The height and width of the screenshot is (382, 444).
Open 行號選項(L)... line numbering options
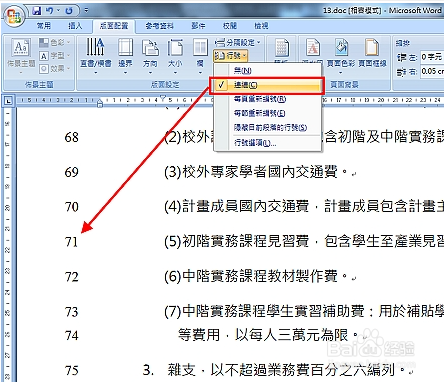pos(268,143)
